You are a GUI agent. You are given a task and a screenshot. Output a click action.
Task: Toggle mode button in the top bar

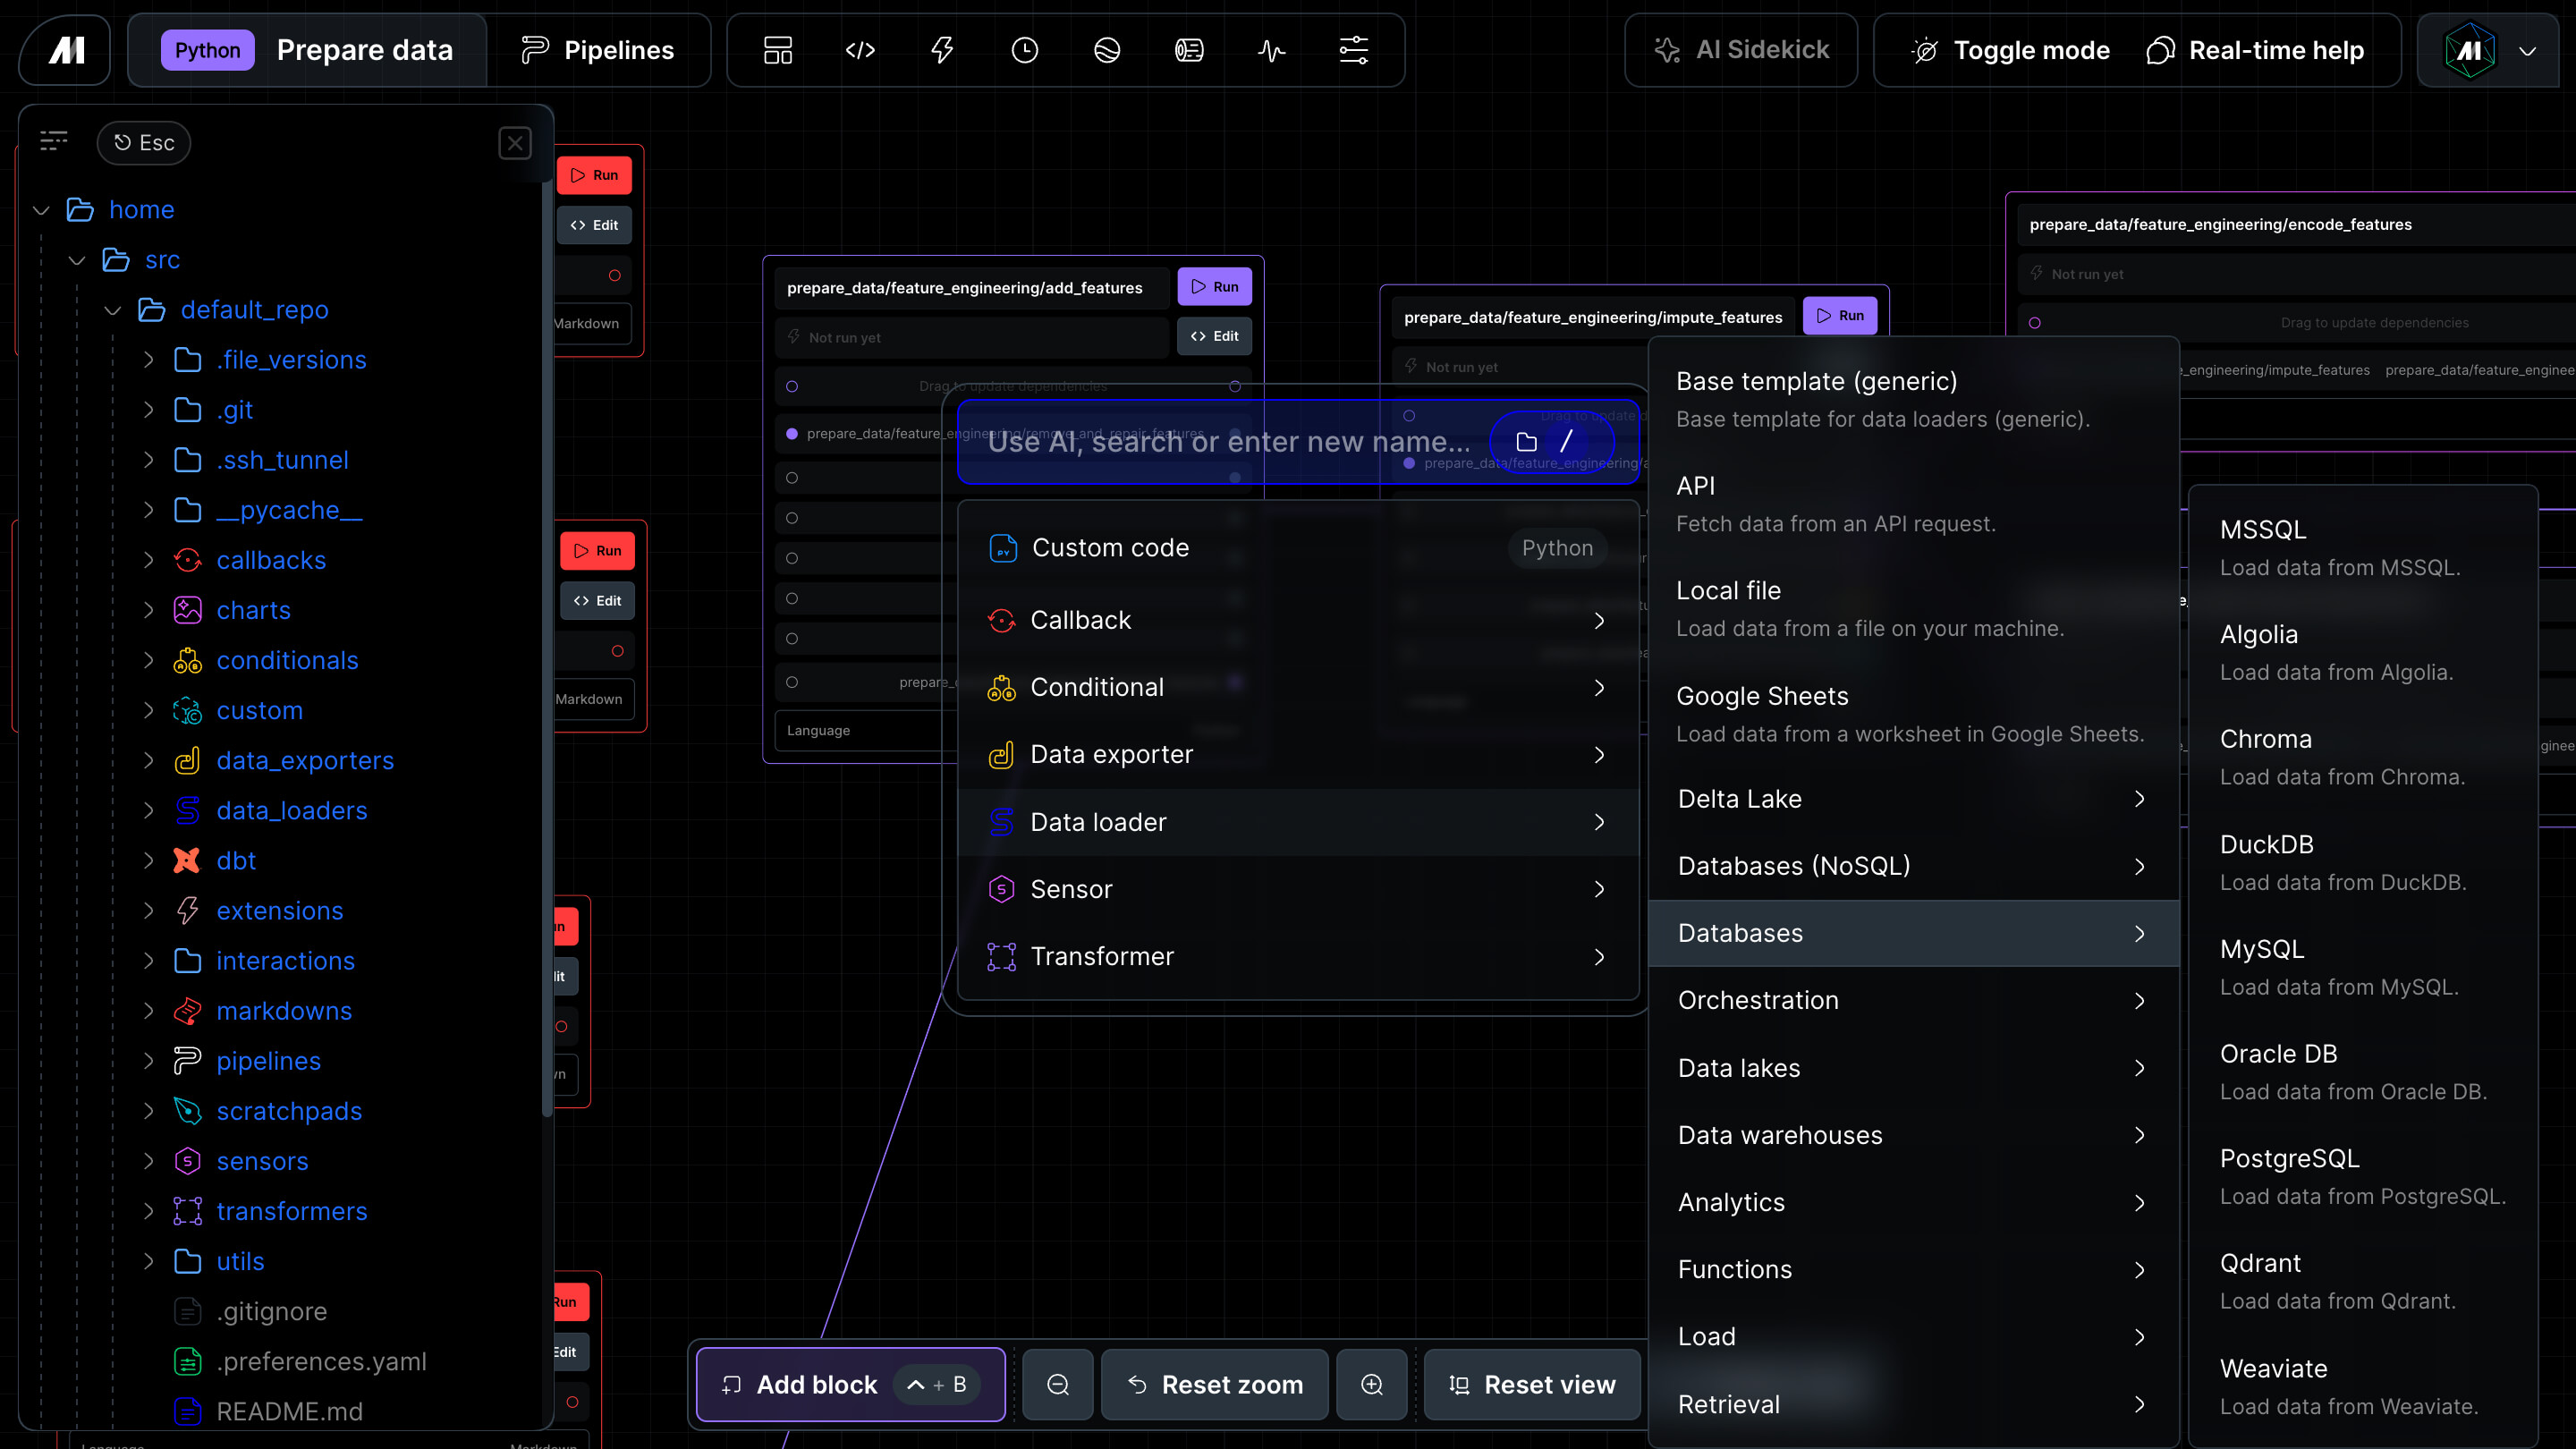2010,50
